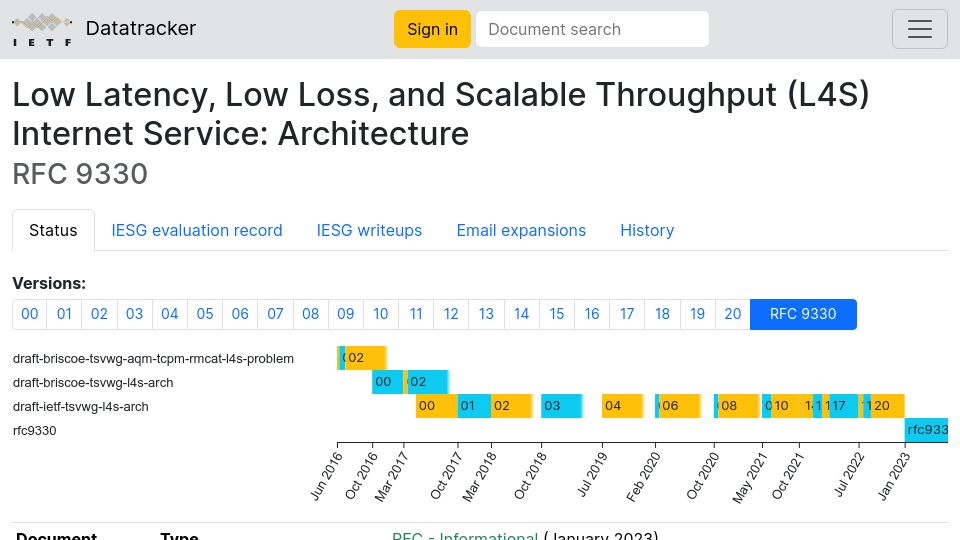Click draft-ietf-tsvwg-l4s-arch bar 20
This screenshot has width=960, height=540.
(887, 406)
